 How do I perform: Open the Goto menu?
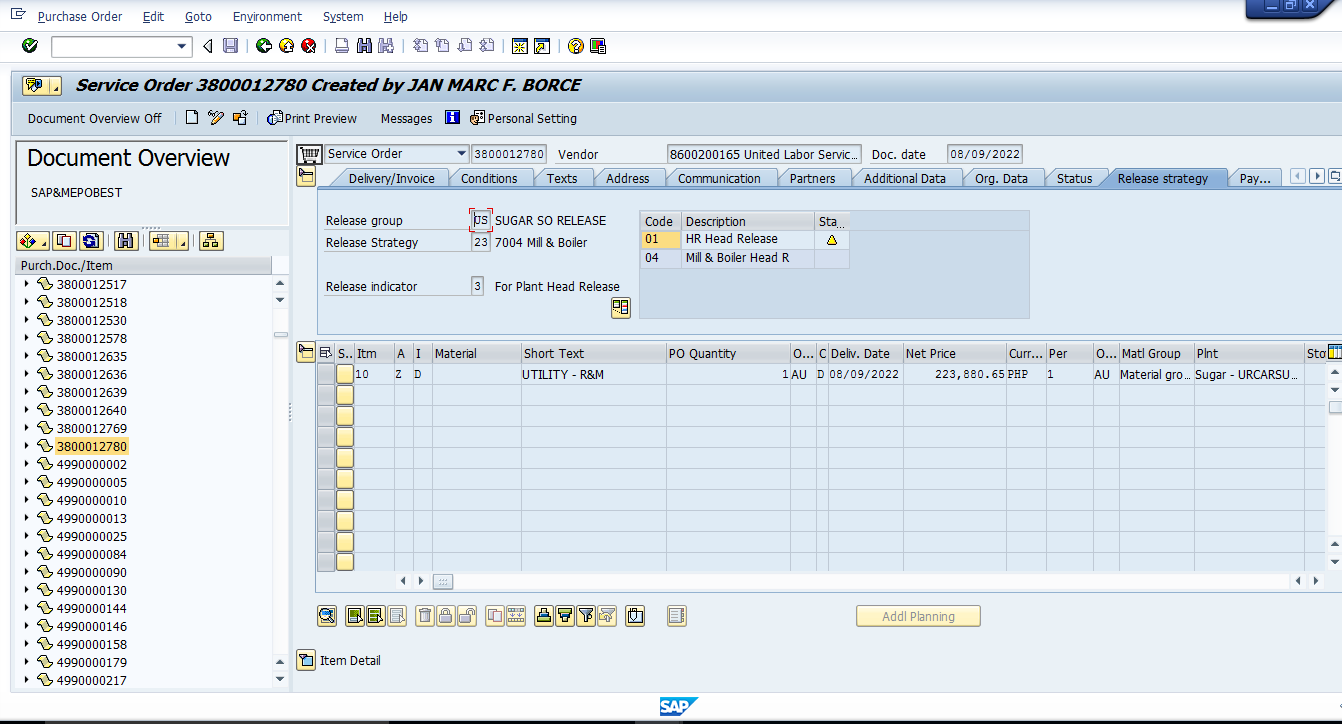tap(198, 17)
